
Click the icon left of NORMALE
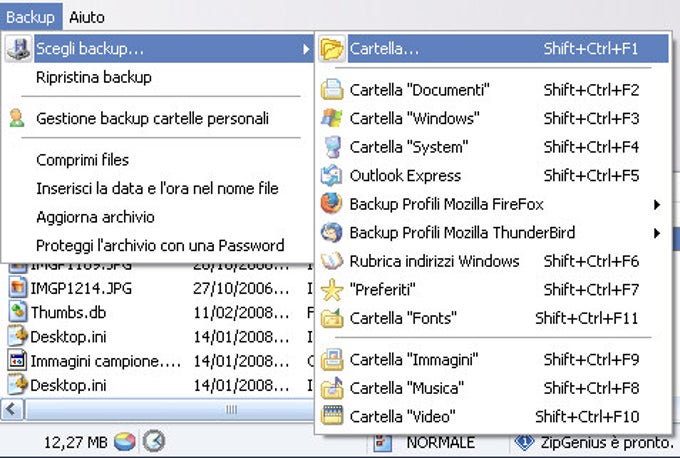point(382,442)
